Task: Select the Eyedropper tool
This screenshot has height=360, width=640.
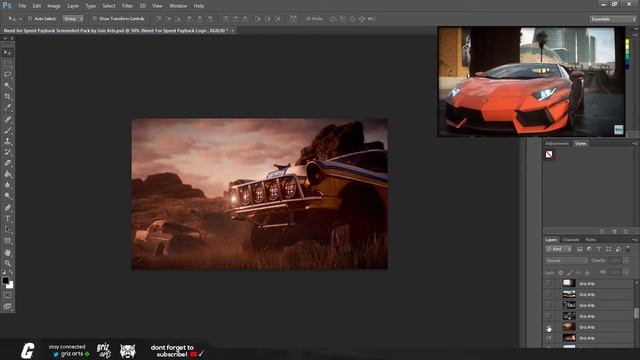Action: 7,108
